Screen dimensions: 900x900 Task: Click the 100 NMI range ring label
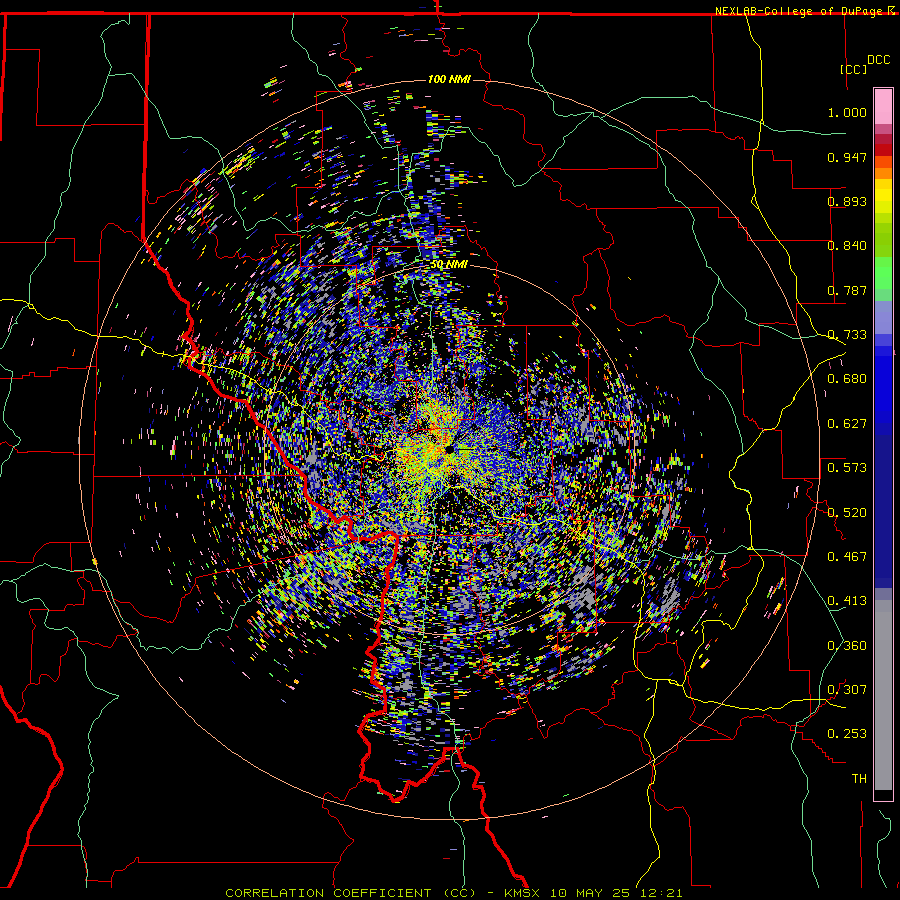pyautogui.click(x=449, y=79)
